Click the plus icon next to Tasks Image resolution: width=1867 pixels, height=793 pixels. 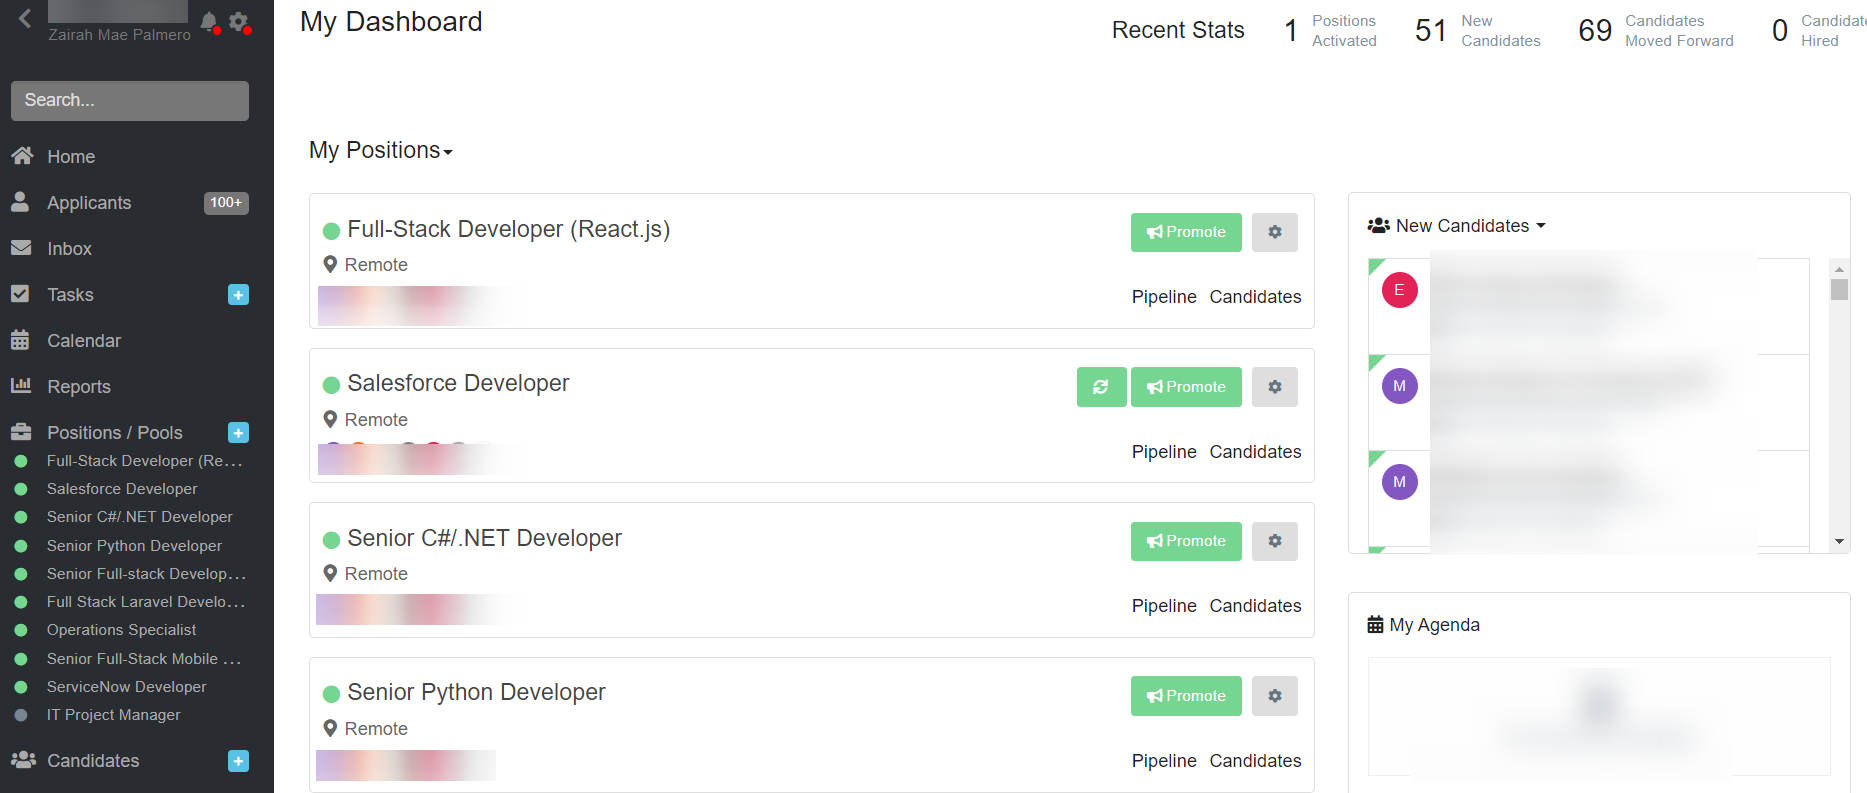tap(238, 295)
